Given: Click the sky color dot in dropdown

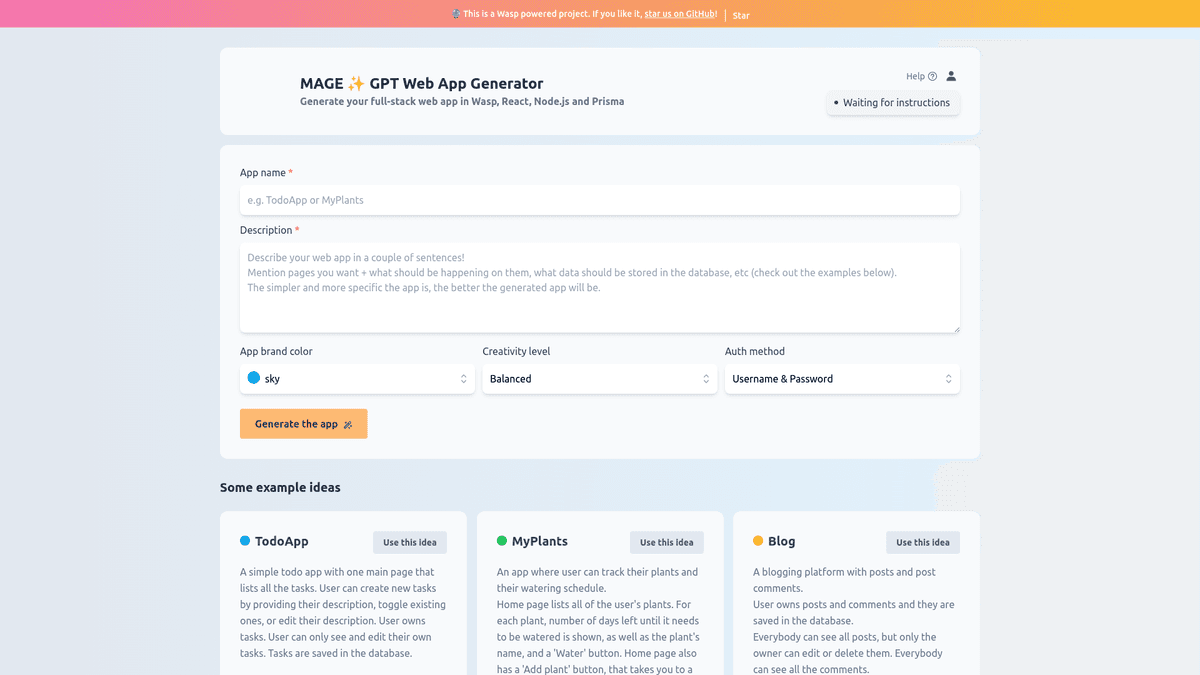Looking at the screenshot, I should (x=254, y=378).
